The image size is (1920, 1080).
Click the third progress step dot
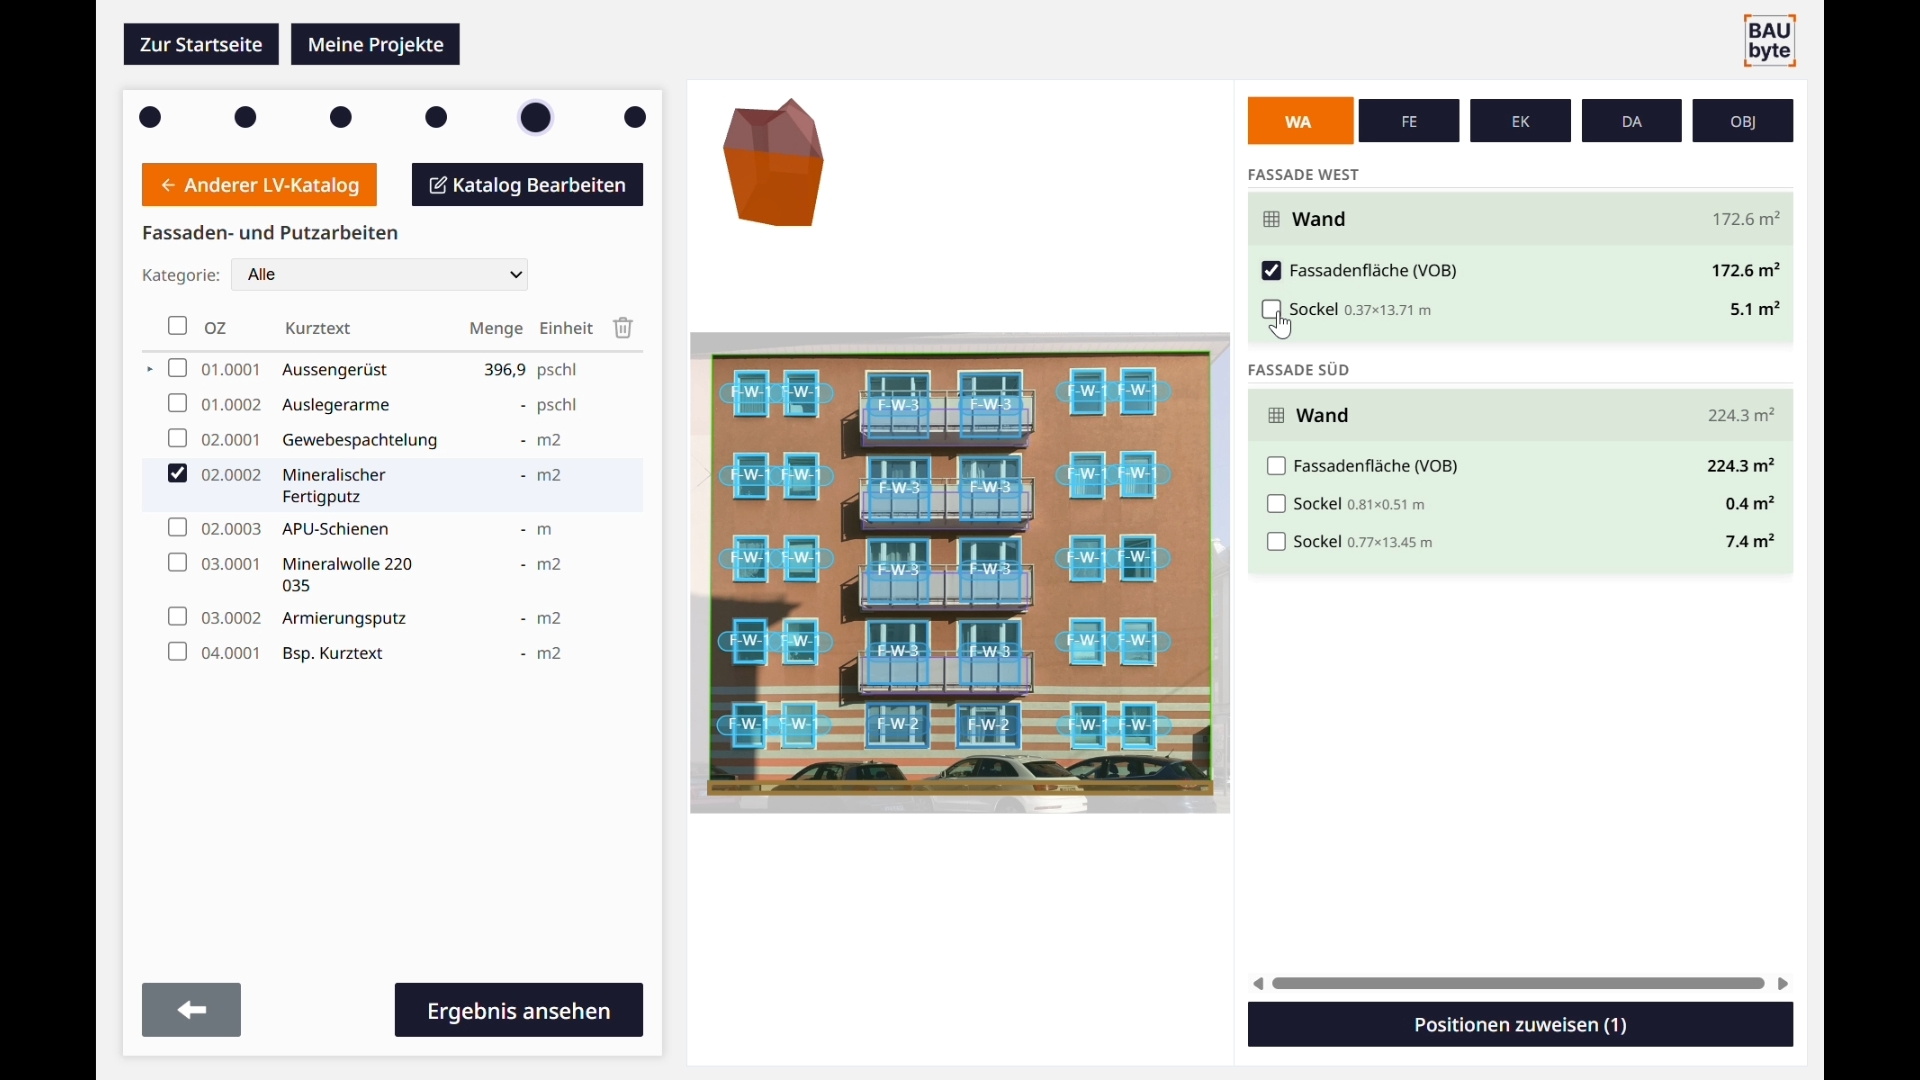(x=342, y=118)
